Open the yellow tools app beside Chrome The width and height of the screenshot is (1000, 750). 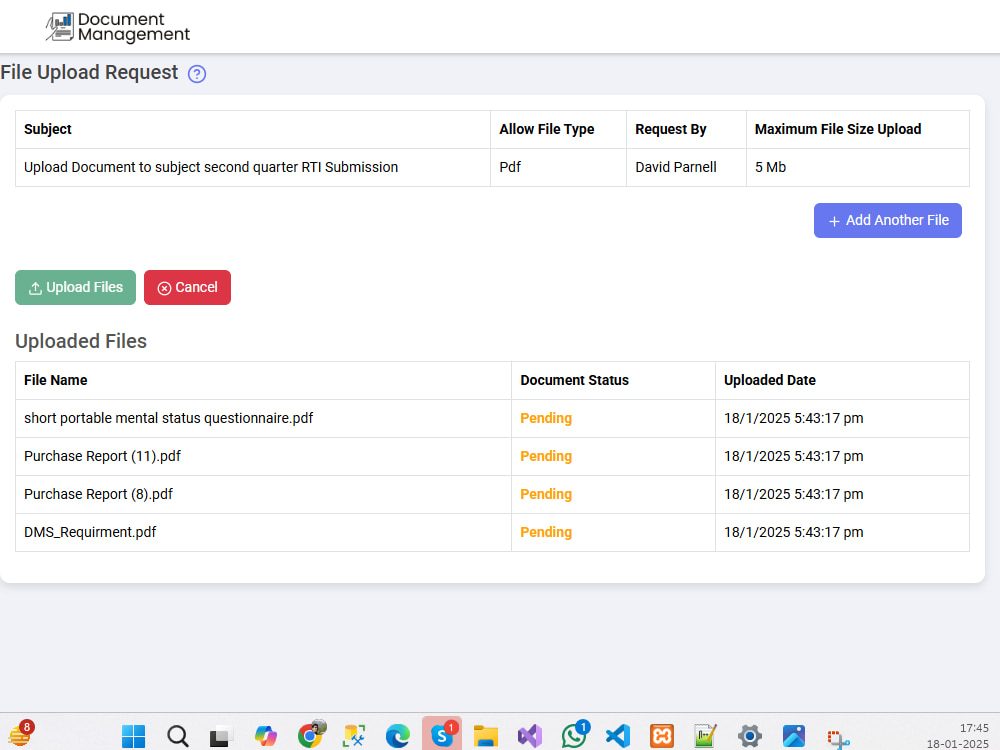click(x=354, y=736)
